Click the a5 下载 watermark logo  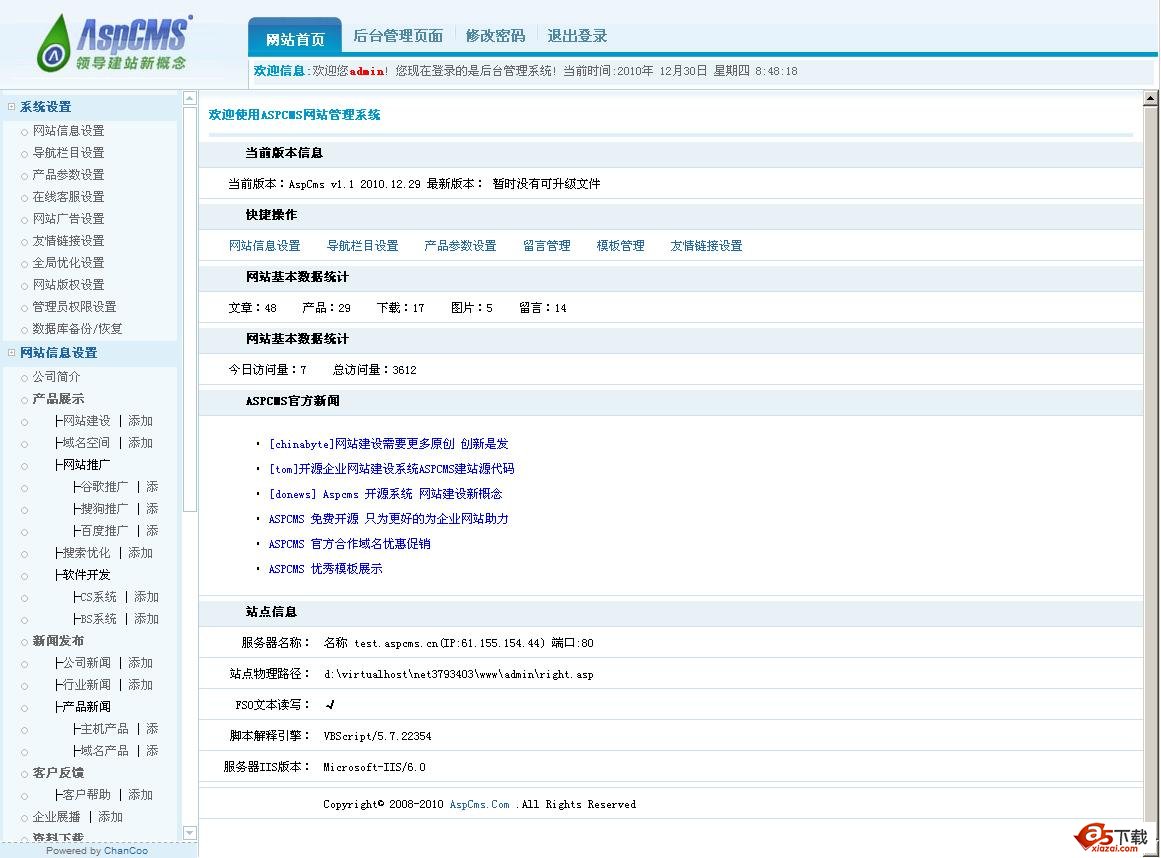[1111, 837]
